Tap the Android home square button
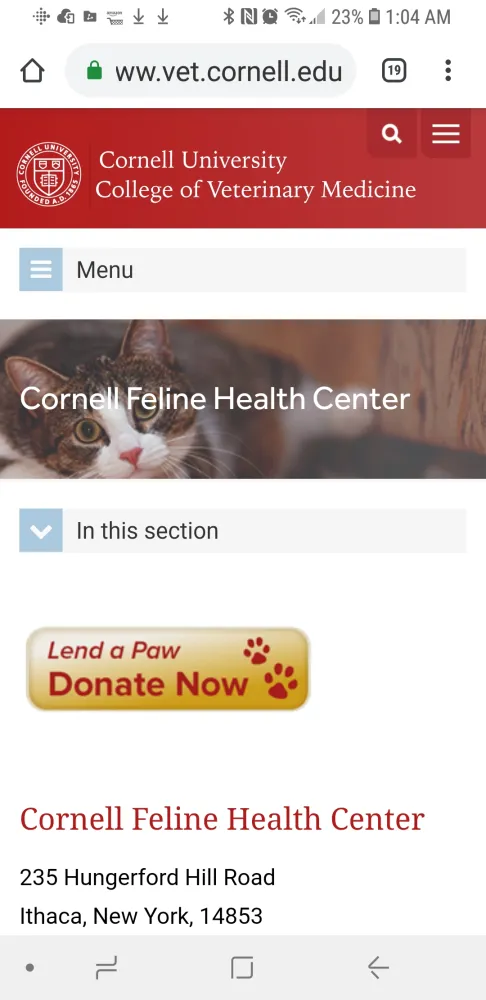The width and height of the screenshot is (486, 1000). coord(242,967)
